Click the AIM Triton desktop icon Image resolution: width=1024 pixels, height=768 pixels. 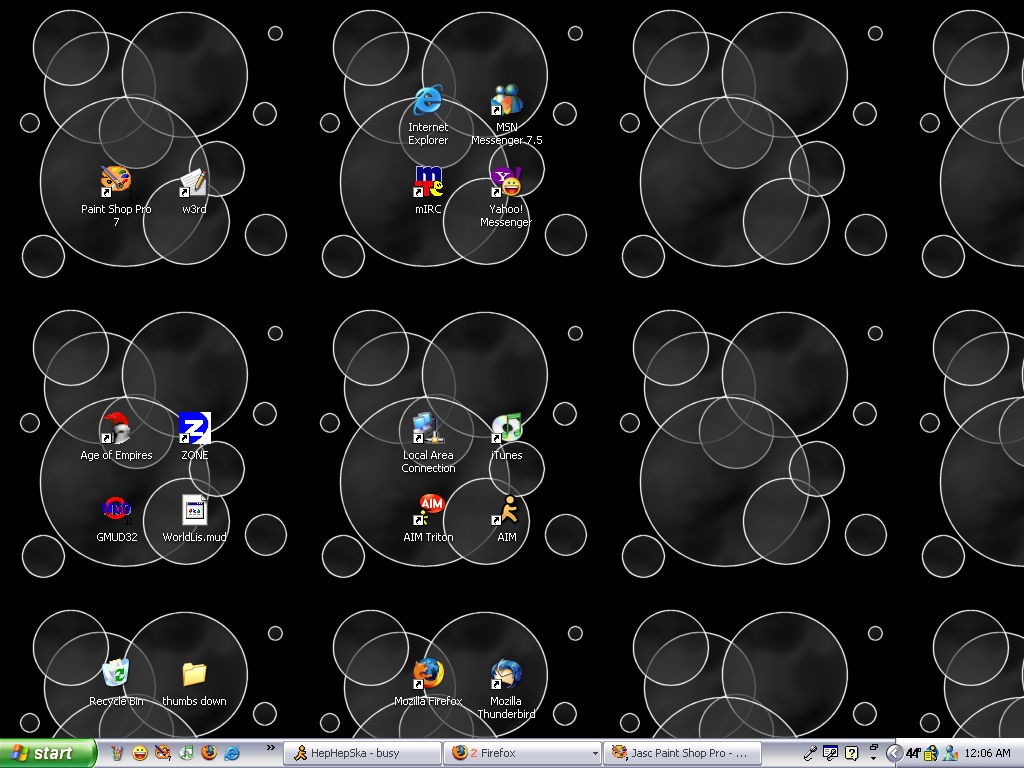tap(428, 518)
